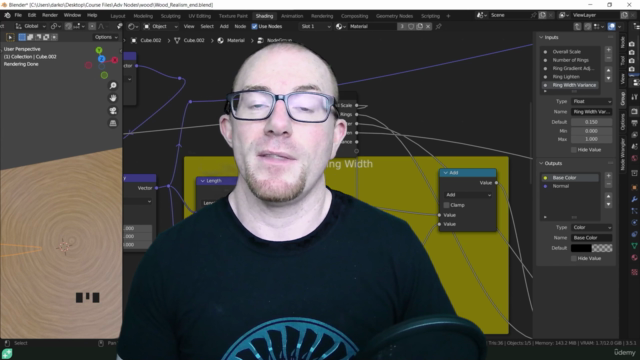640x360 pixels.
Task: Duplicate material with the new material icon
Action: 420,27
